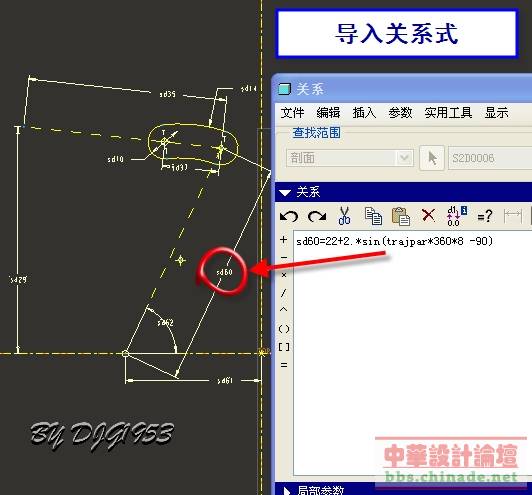Screen dimensions: 532x495
Task: Toggle dimension names and values icon
Action: [457, 216]
